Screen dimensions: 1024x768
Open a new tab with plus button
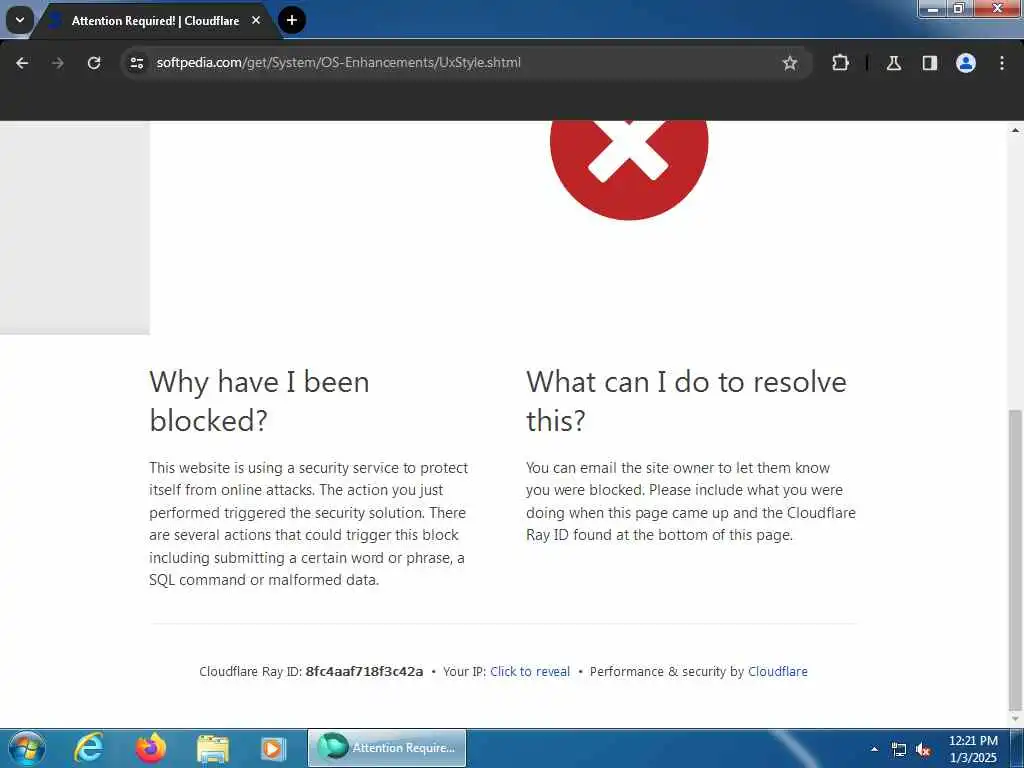[292, 20]
